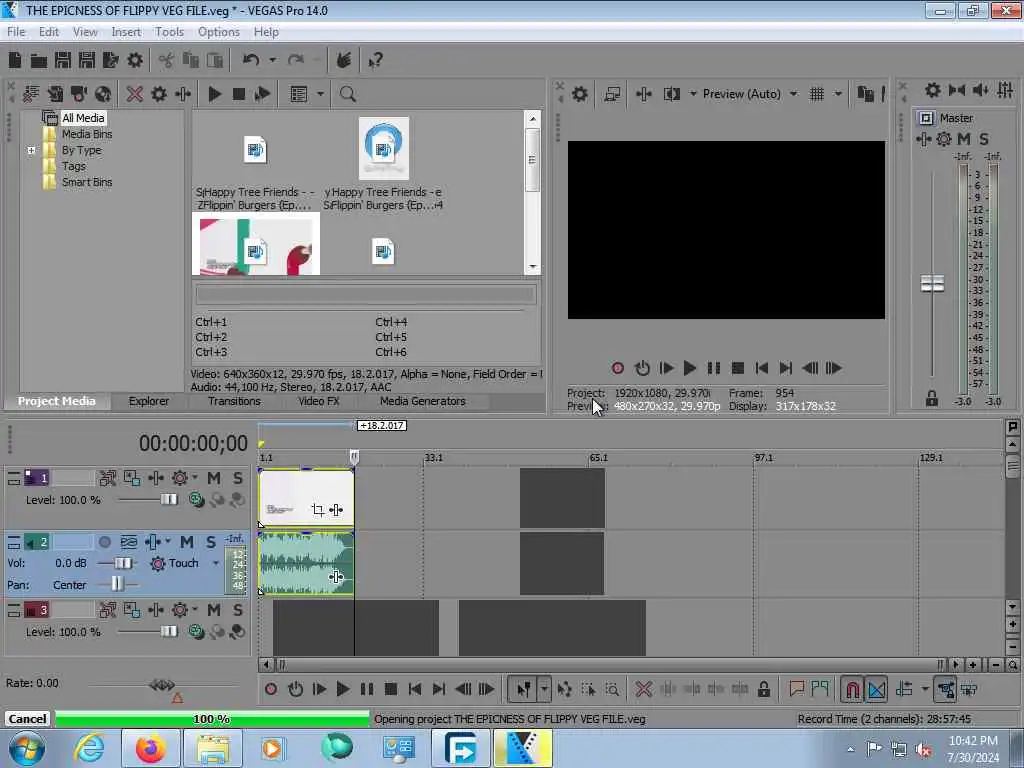Image resolution: width=1024 pixels, height=768 pixels.
Task: Import media using Project Media toolbar icon
Action: (x=31, y=94)
